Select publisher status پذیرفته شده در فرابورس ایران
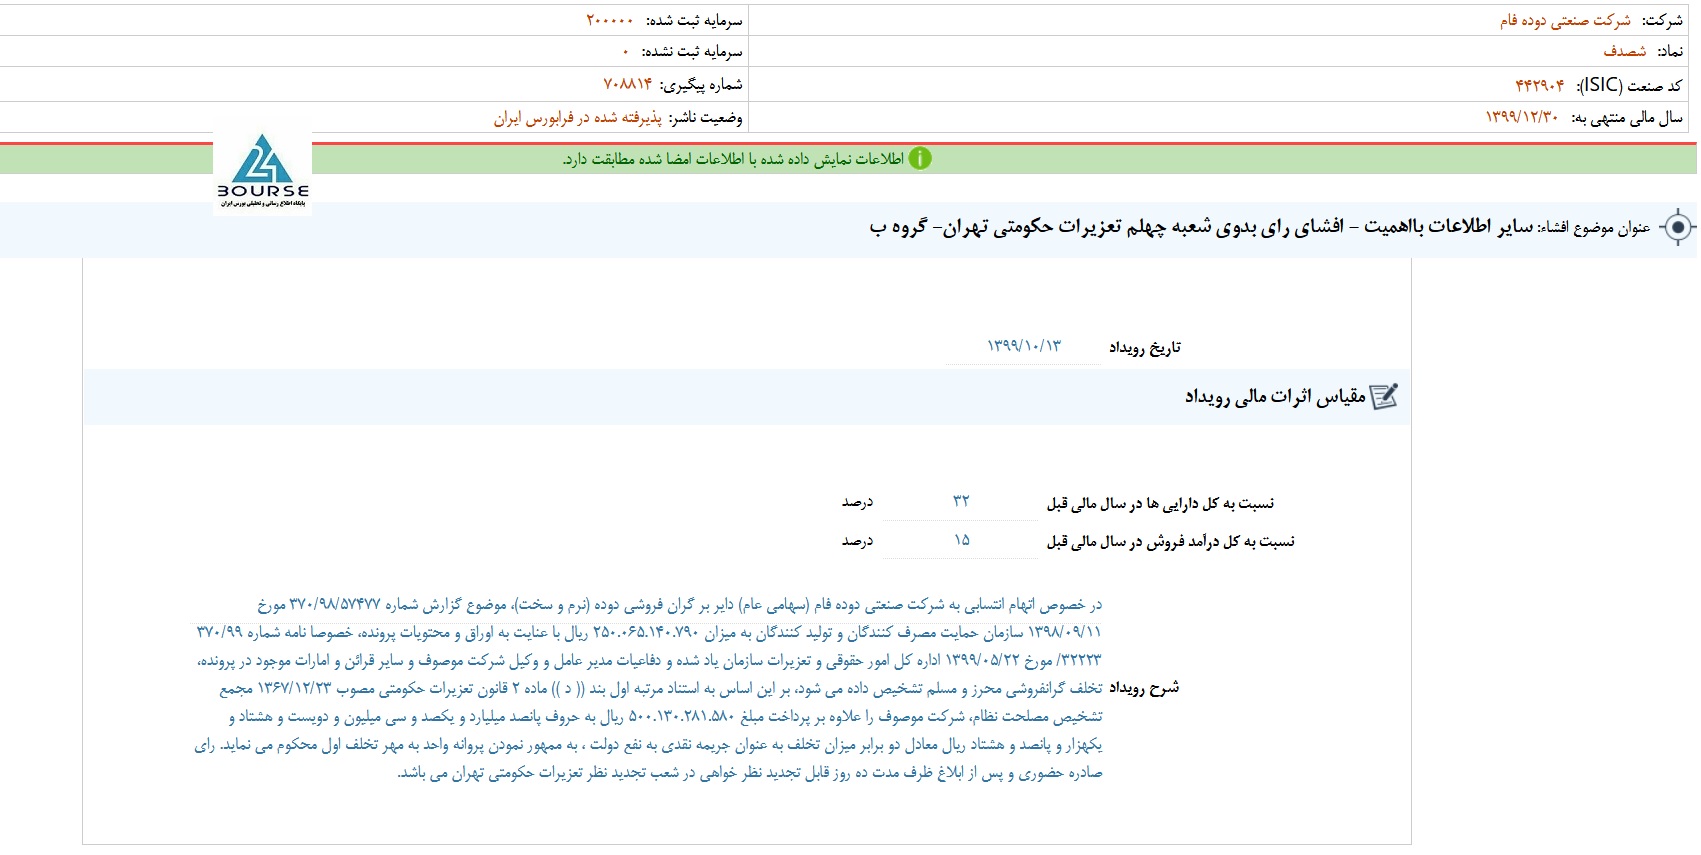 point(578,118)
